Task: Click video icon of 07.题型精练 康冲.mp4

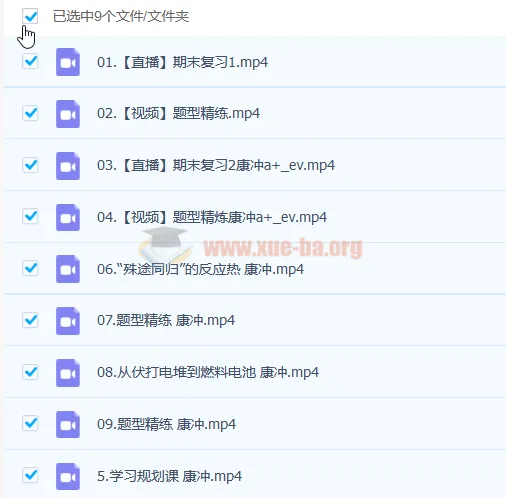Action: 68,321
